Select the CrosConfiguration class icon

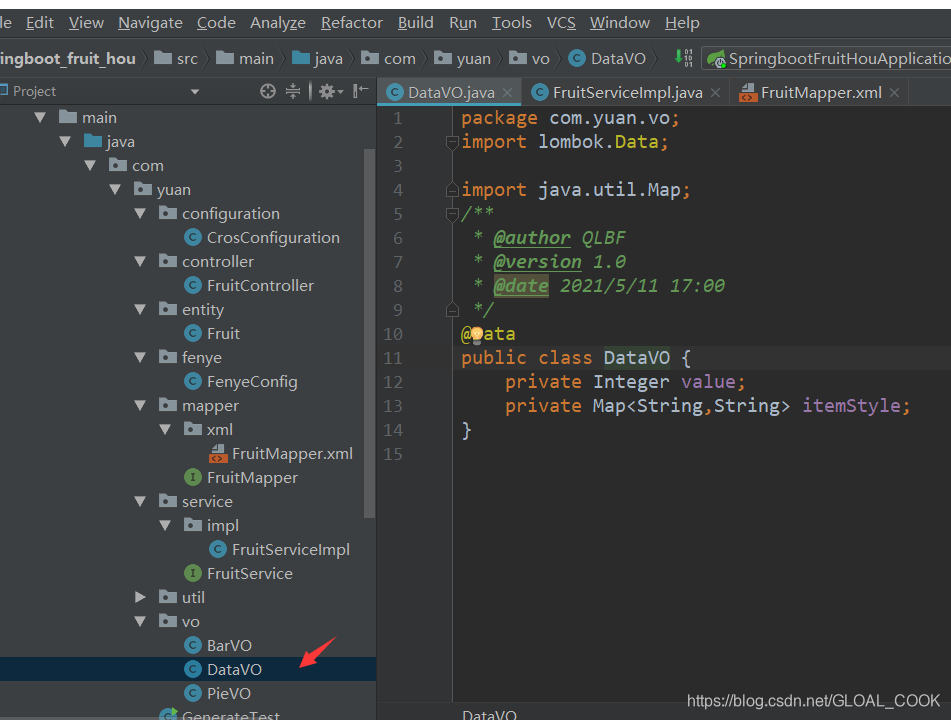tap(192, 237)
